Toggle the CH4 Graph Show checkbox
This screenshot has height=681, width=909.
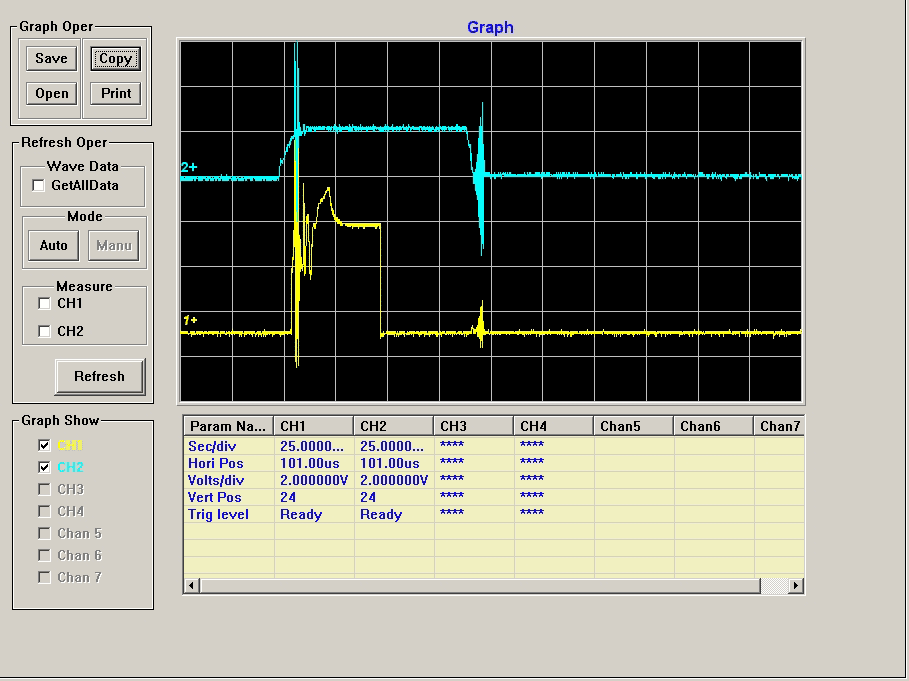[44, 511]
